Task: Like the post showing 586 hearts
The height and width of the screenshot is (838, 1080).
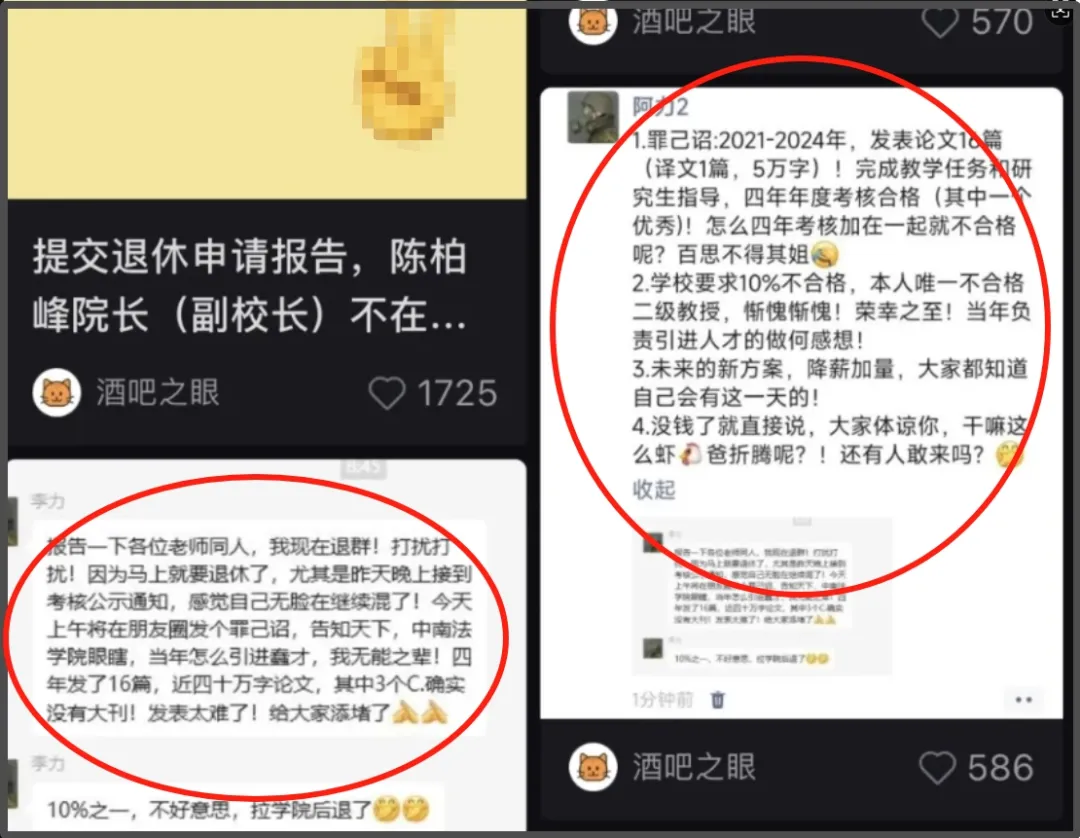Action: tap(937, 767)
